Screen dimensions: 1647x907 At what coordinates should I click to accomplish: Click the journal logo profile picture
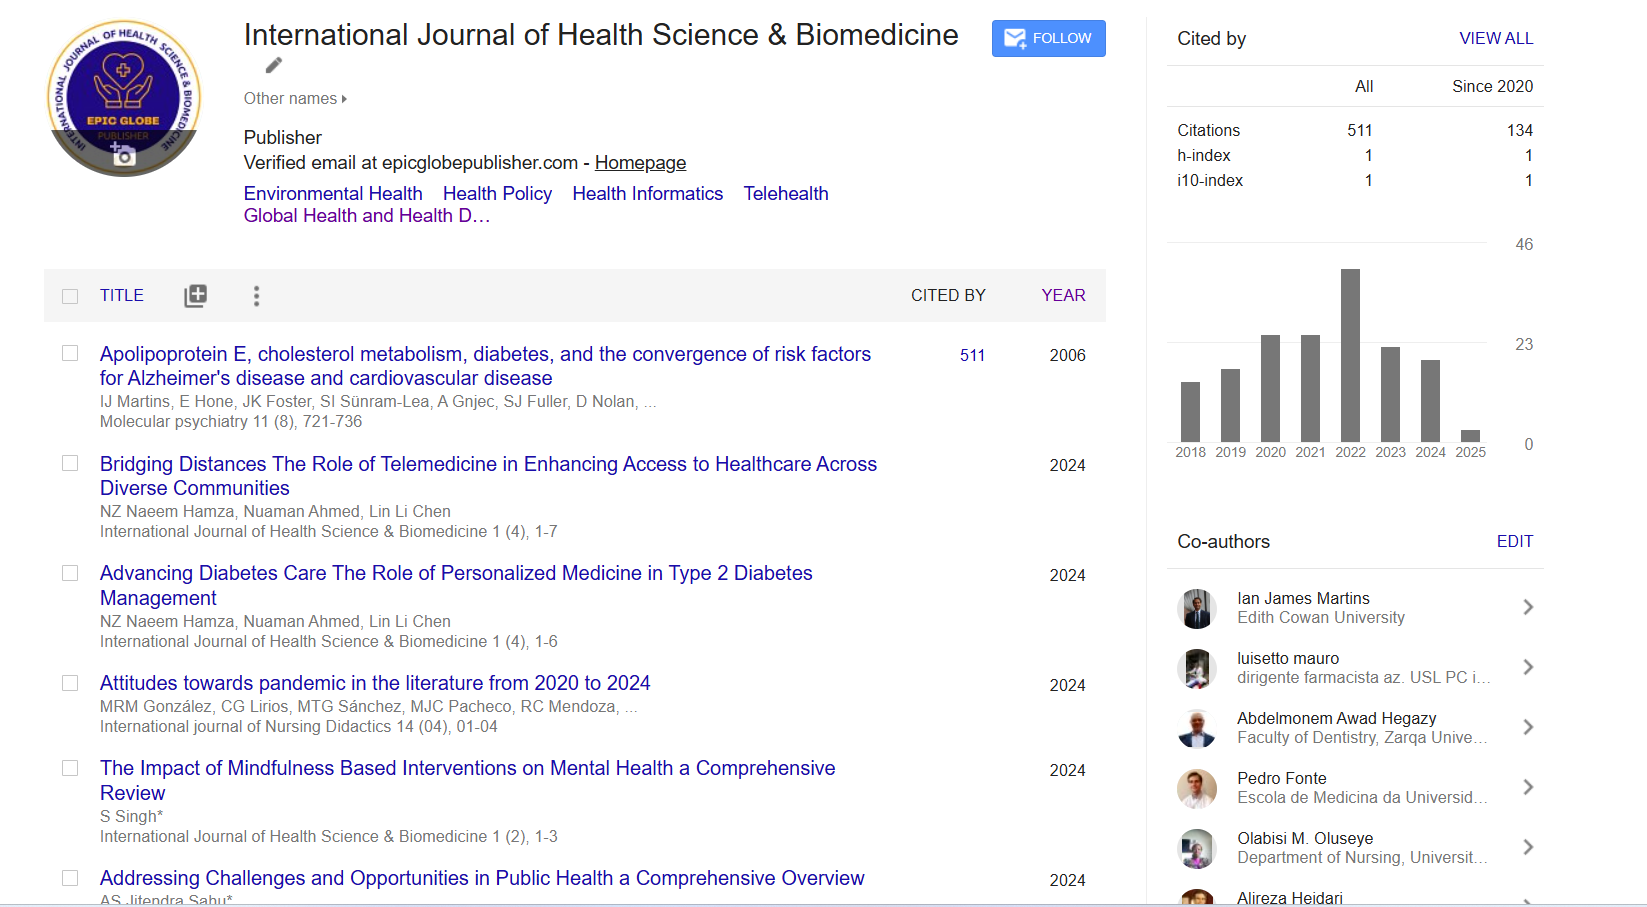coord(124,98)
